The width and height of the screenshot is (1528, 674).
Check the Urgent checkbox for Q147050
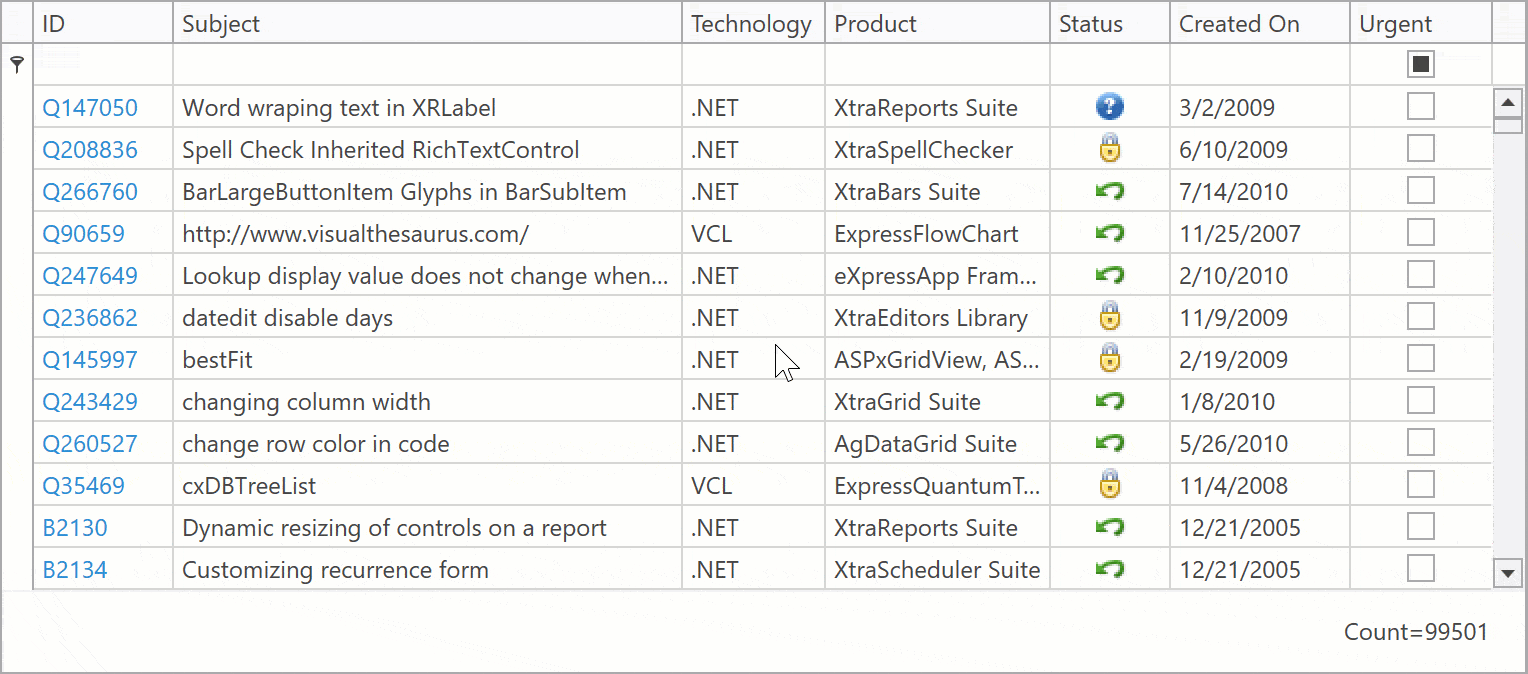[1420, 107]
